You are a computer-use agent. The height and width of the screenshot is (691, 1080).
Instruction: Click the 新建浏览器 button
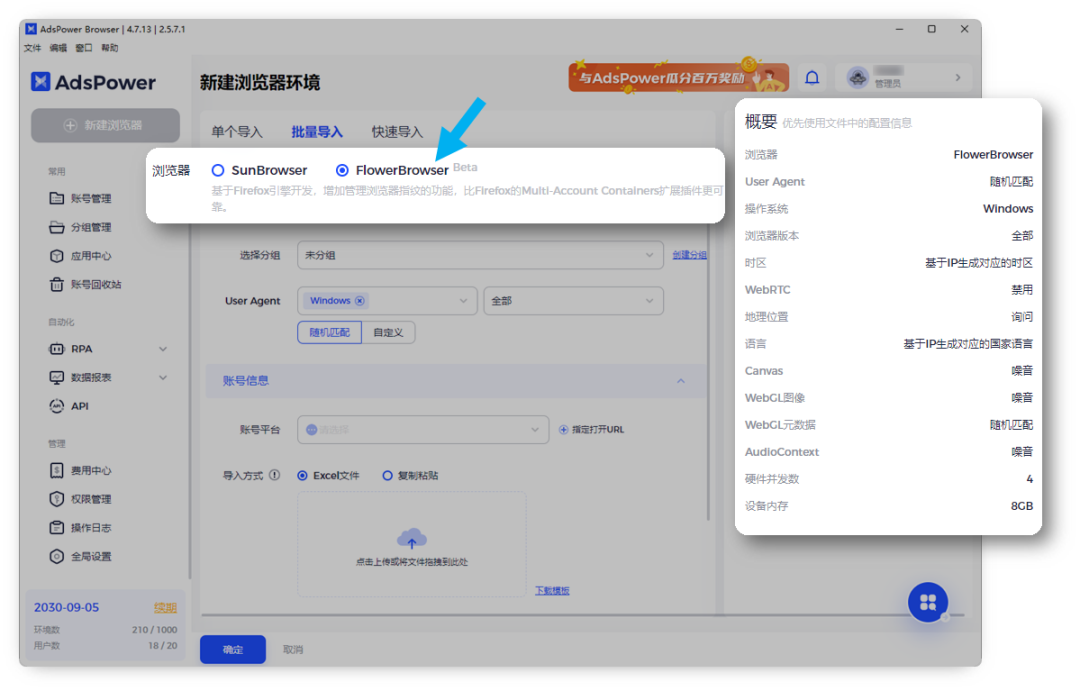click(105, 125)
